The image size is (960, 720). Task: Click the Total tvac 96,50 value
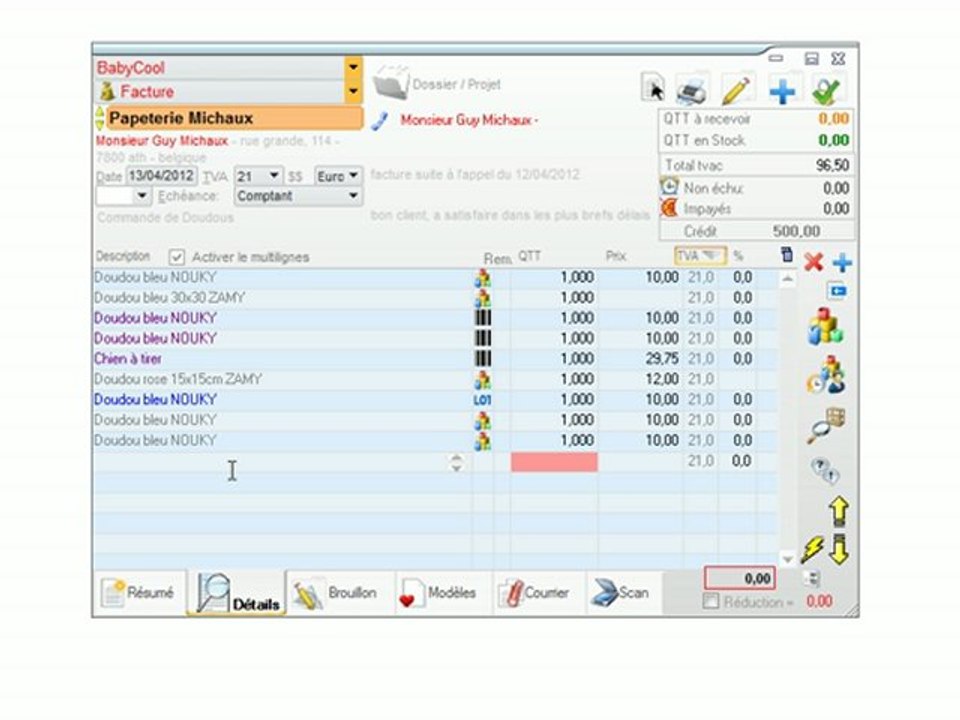point(832,165)
